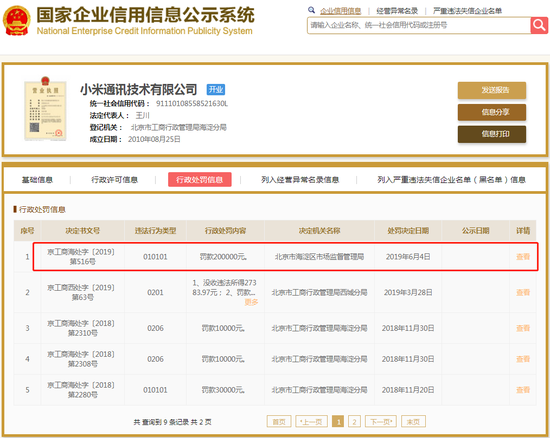Viewport: 550px width, 438px height.
Task: Click the 处罚决定日期 column header
Action: 408,231
